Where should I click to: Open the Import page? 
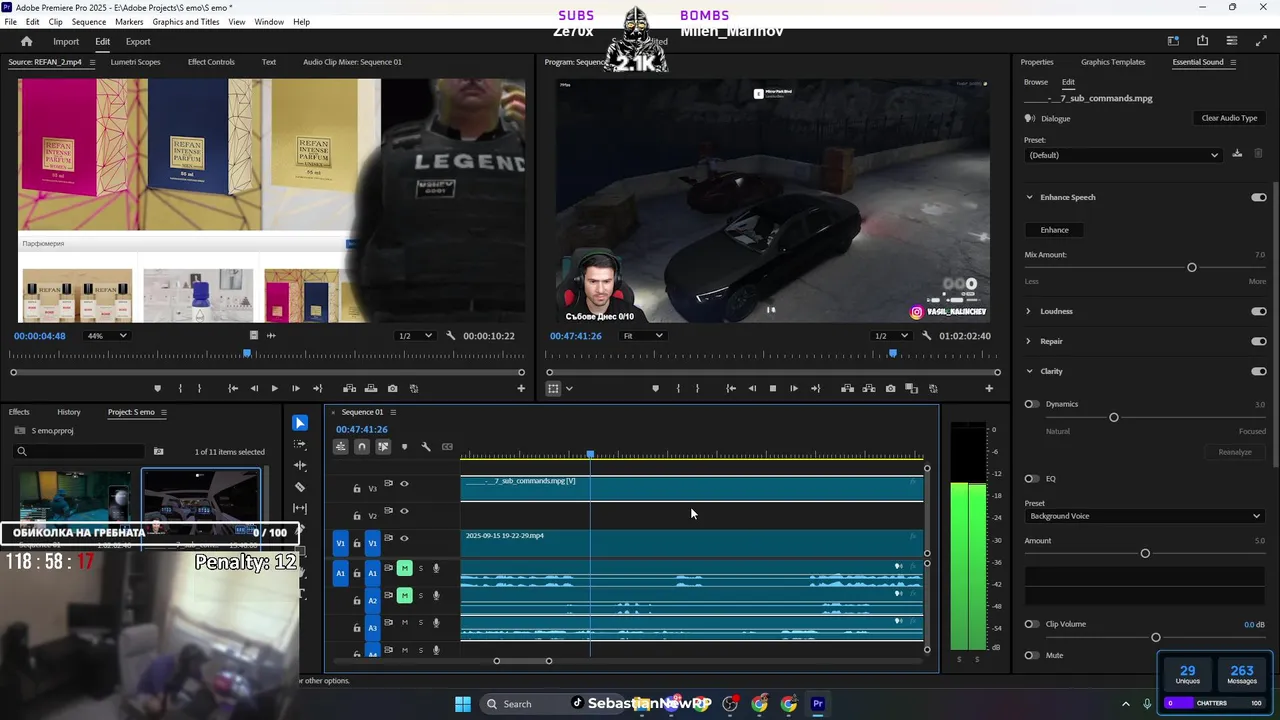pos(66,41)
